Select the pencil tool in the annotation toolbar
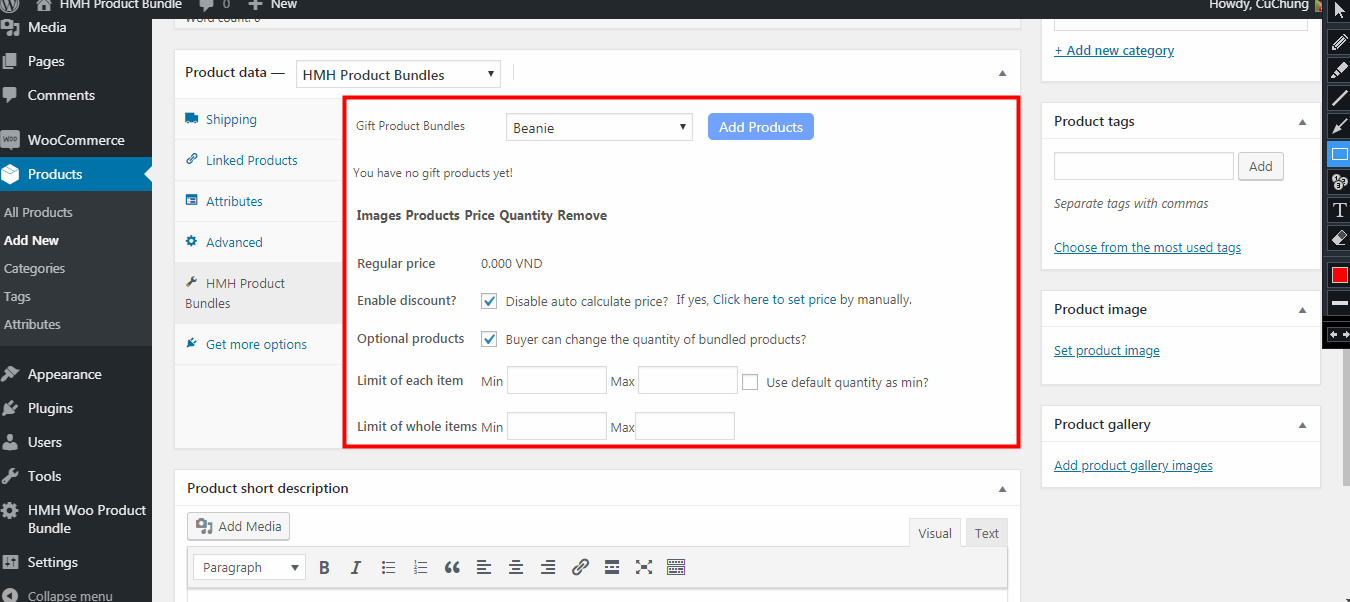The width and height of the screenshot is (1350, 602). click(x=1340, y=42)
